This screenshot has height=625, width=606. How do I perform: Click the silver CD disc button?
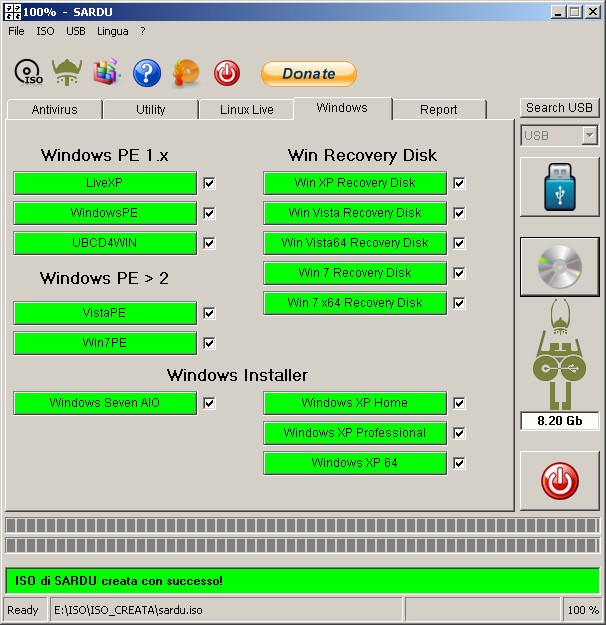tap(560, 267)
